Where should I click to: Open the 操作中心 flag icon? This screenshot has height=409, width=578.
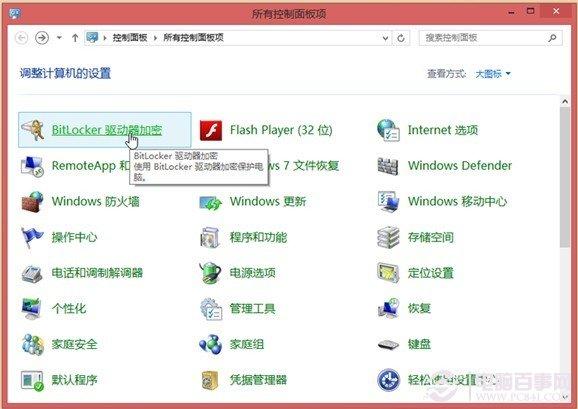[32, 237]
